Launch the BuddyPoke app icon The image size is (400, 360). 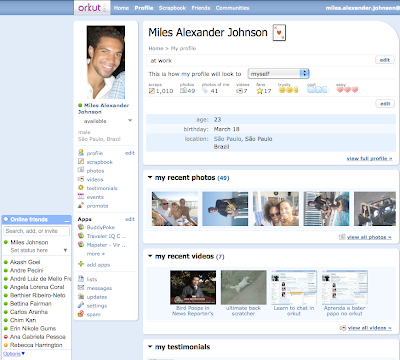click(81, 227)
